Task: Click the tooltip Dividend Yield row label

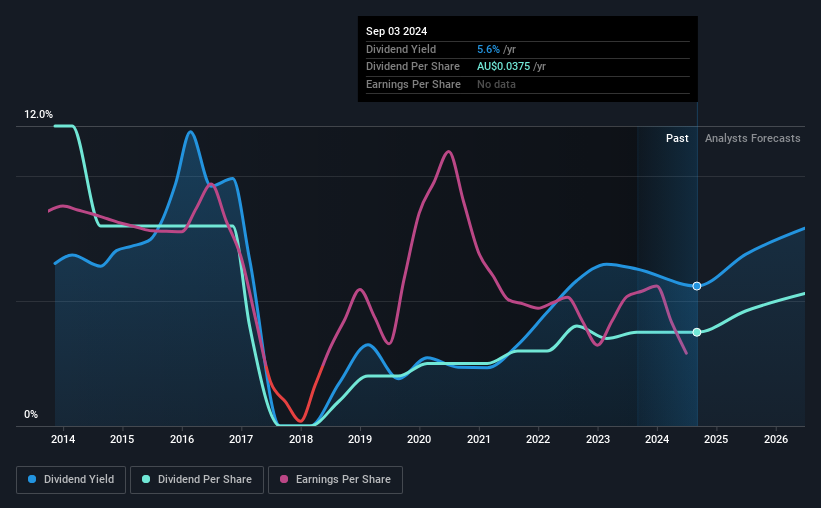Action: tap(401, 49)
